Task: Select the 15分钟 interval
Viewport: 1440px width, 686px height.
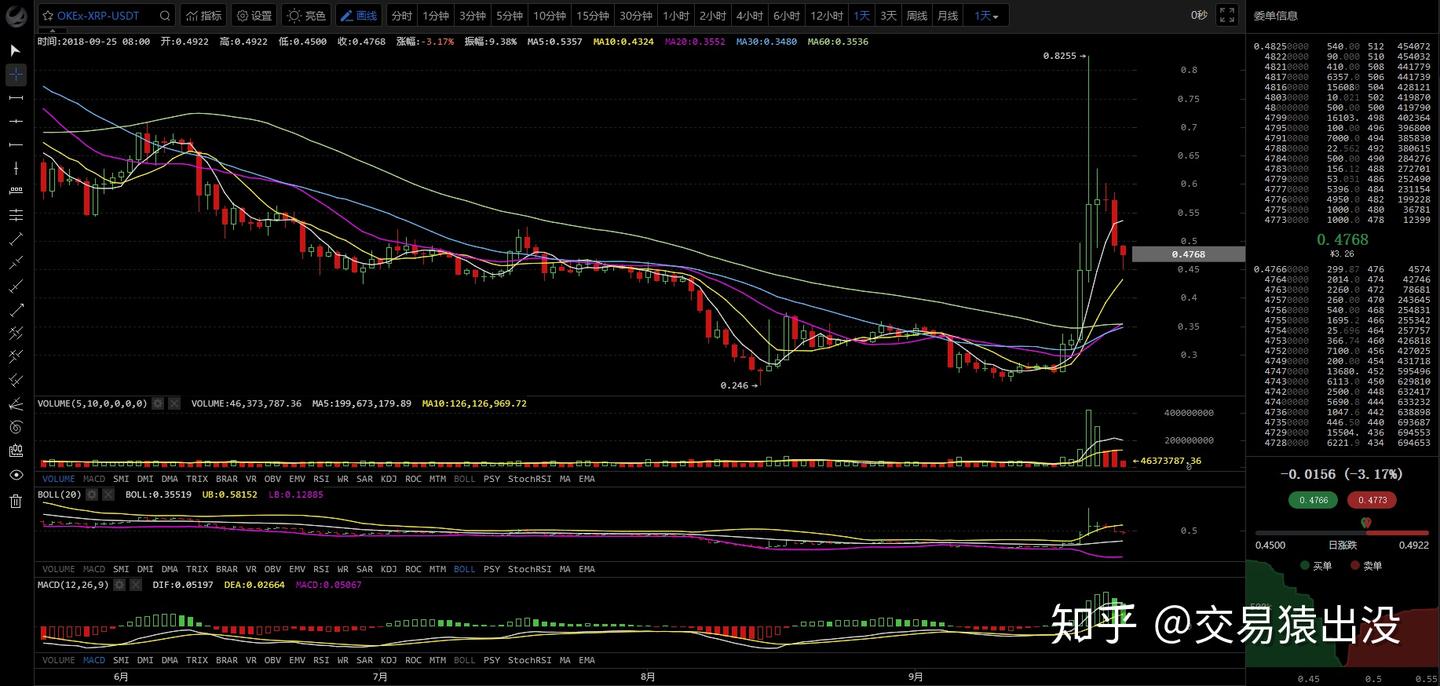Action: tap(593, 16)
